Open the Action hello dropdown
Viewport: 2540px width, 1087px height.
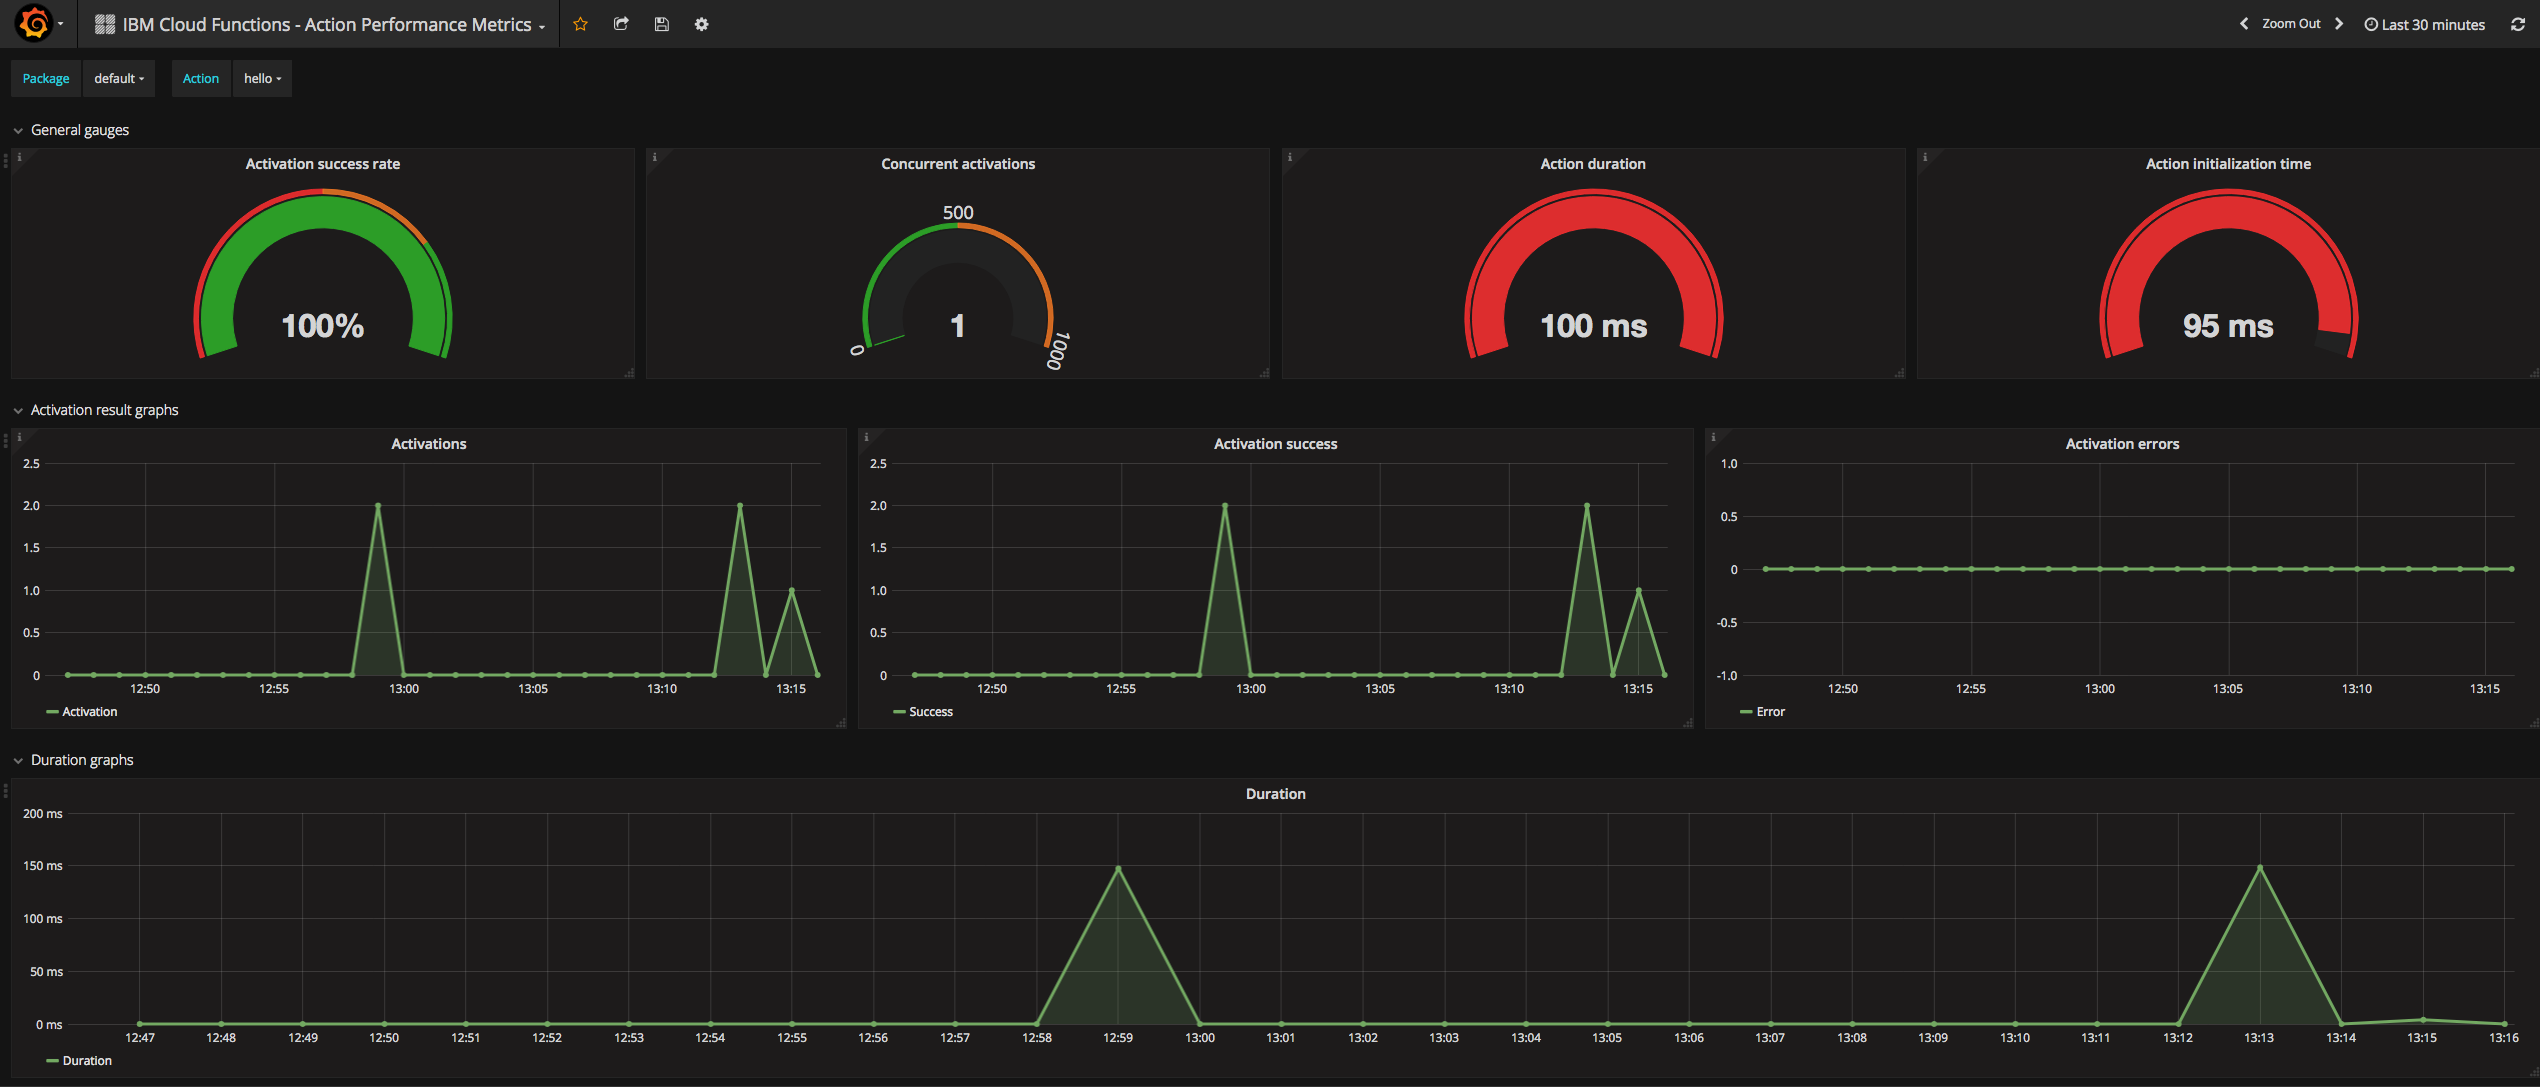(262, 79)
